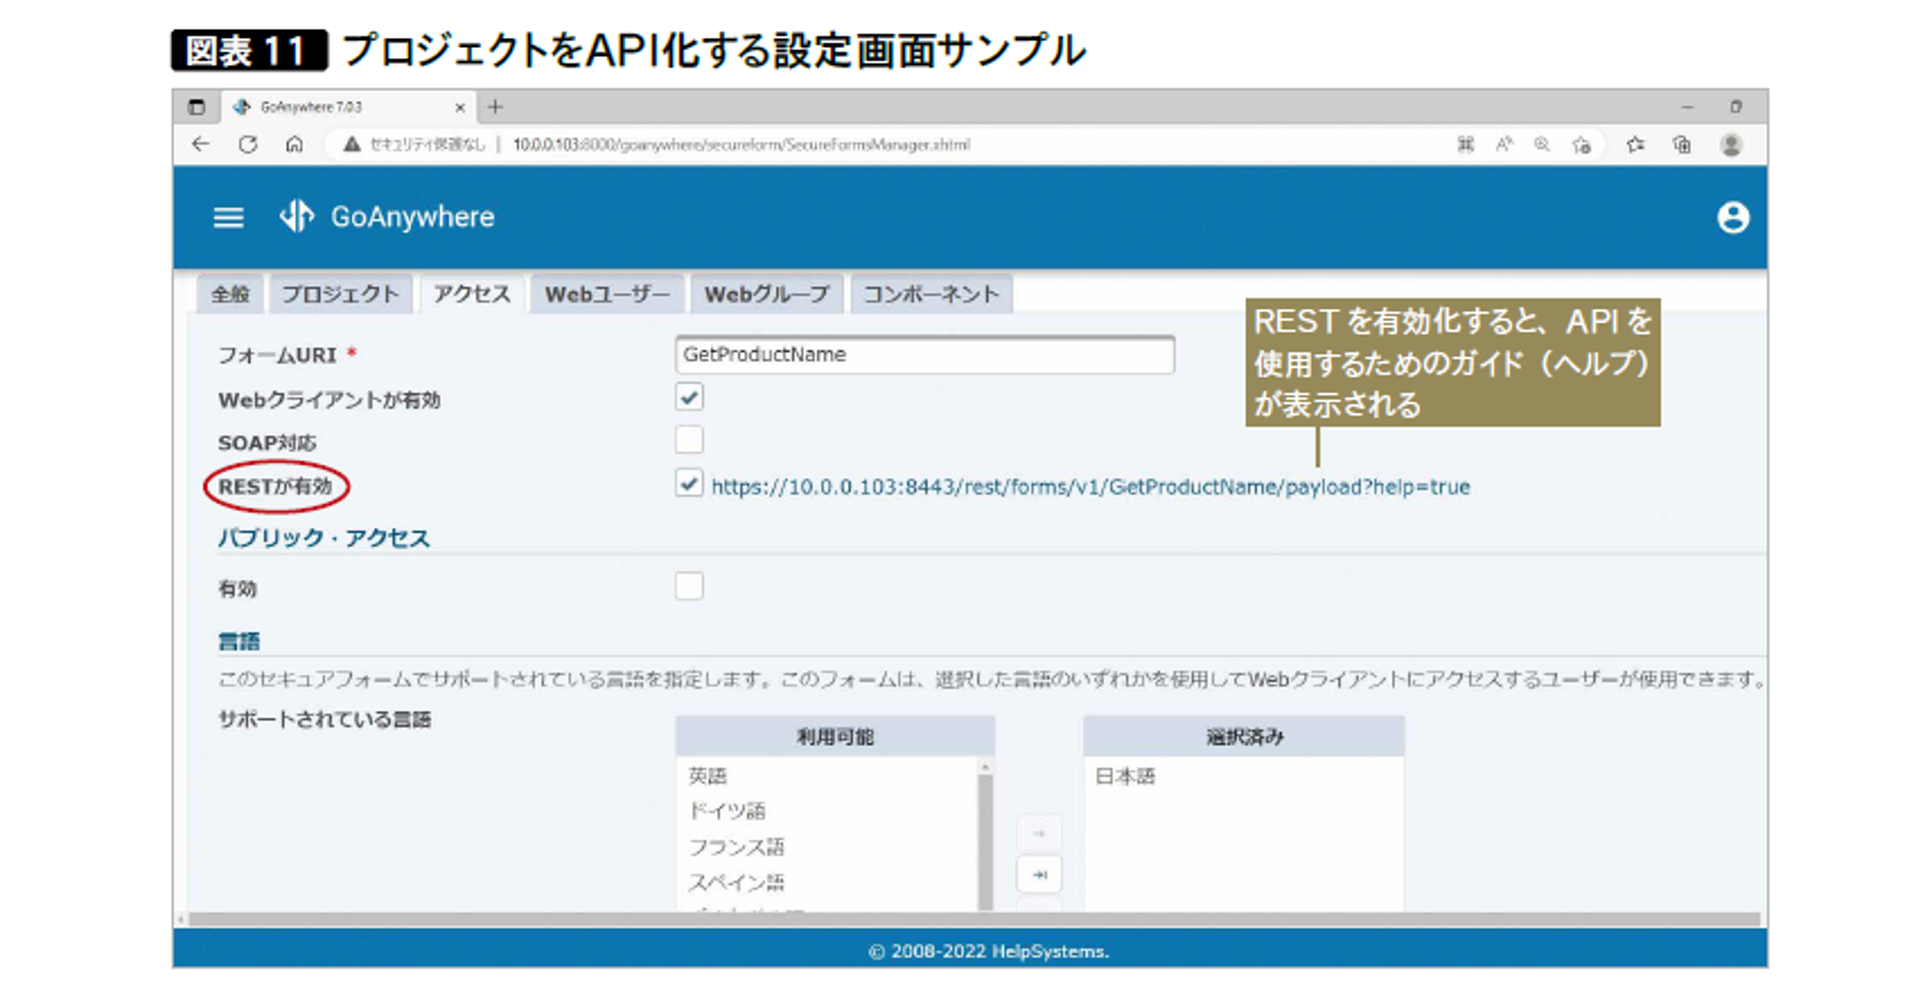Image resolution: width=1916 pixels, height=1005 pixels.
Task: Open the Webグループ tab
Action: pos(767,294)
